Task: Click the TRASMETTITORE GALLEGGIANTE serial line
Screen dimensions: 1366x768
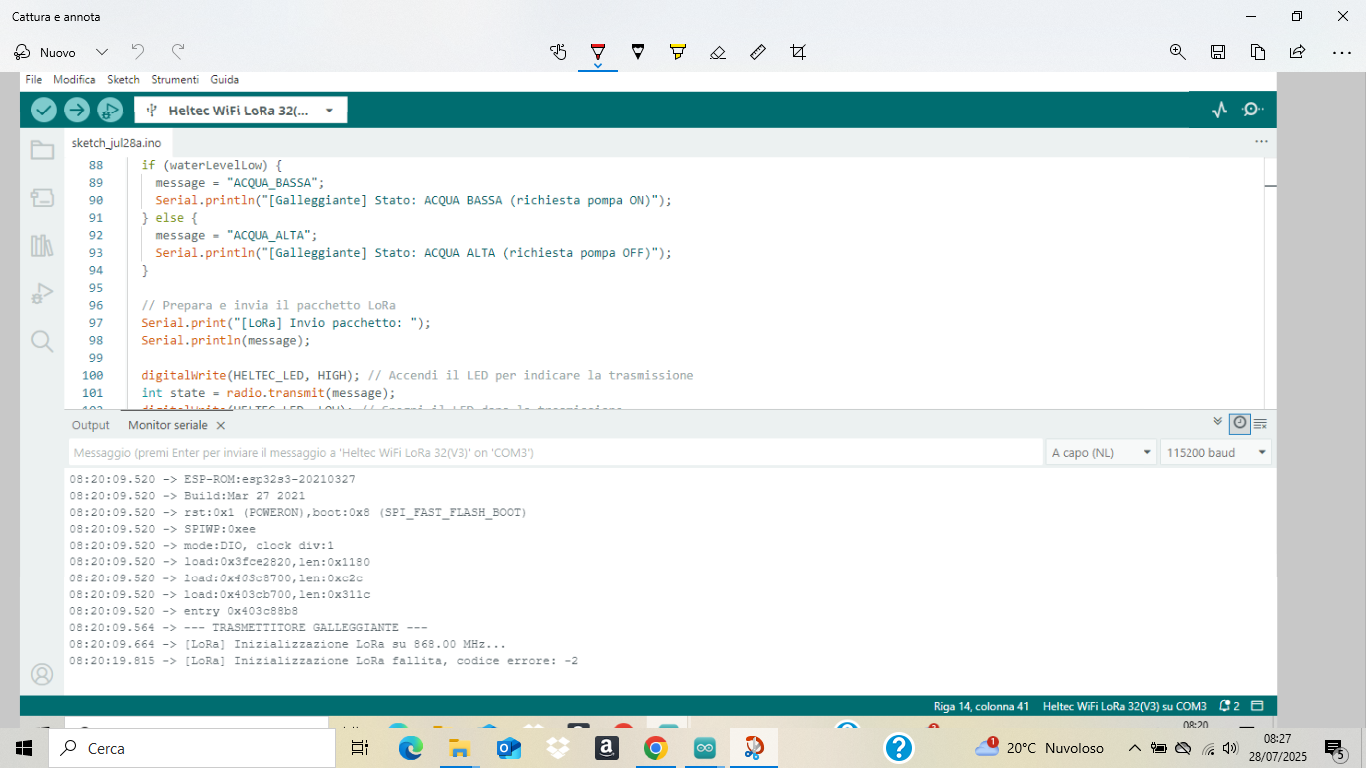Action: (x=249, y=627)
